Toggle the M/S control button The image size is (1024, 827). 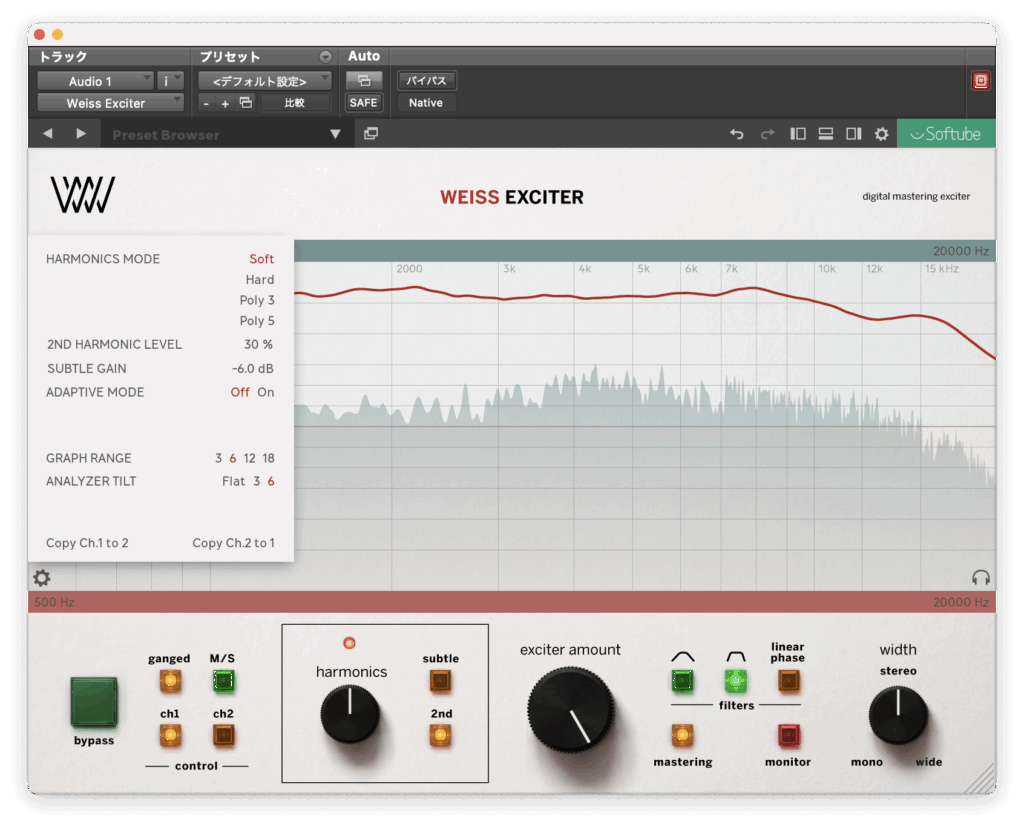point(223,681)
